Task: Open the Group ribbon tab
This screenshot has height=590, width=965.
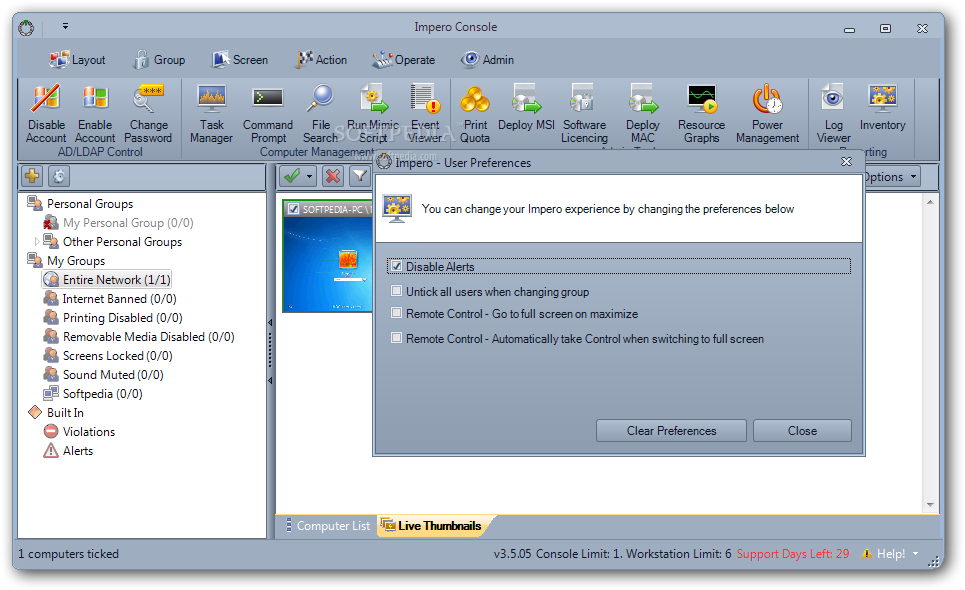Action: click(159, 60)
